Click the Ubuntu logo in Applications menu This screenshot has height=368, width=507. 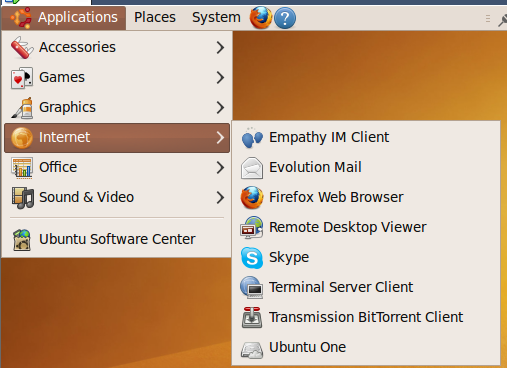(x=21, y=18)
